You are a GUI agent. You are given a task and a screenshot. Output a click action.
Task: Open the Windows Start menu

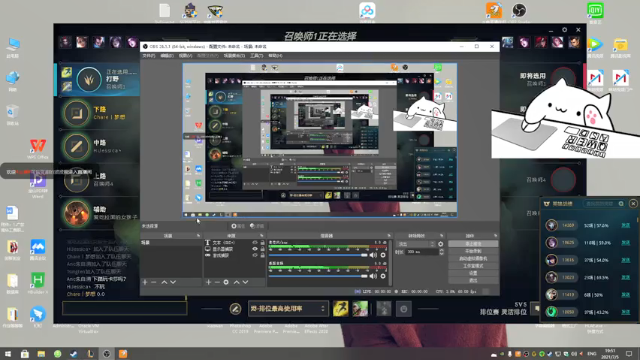8,353
